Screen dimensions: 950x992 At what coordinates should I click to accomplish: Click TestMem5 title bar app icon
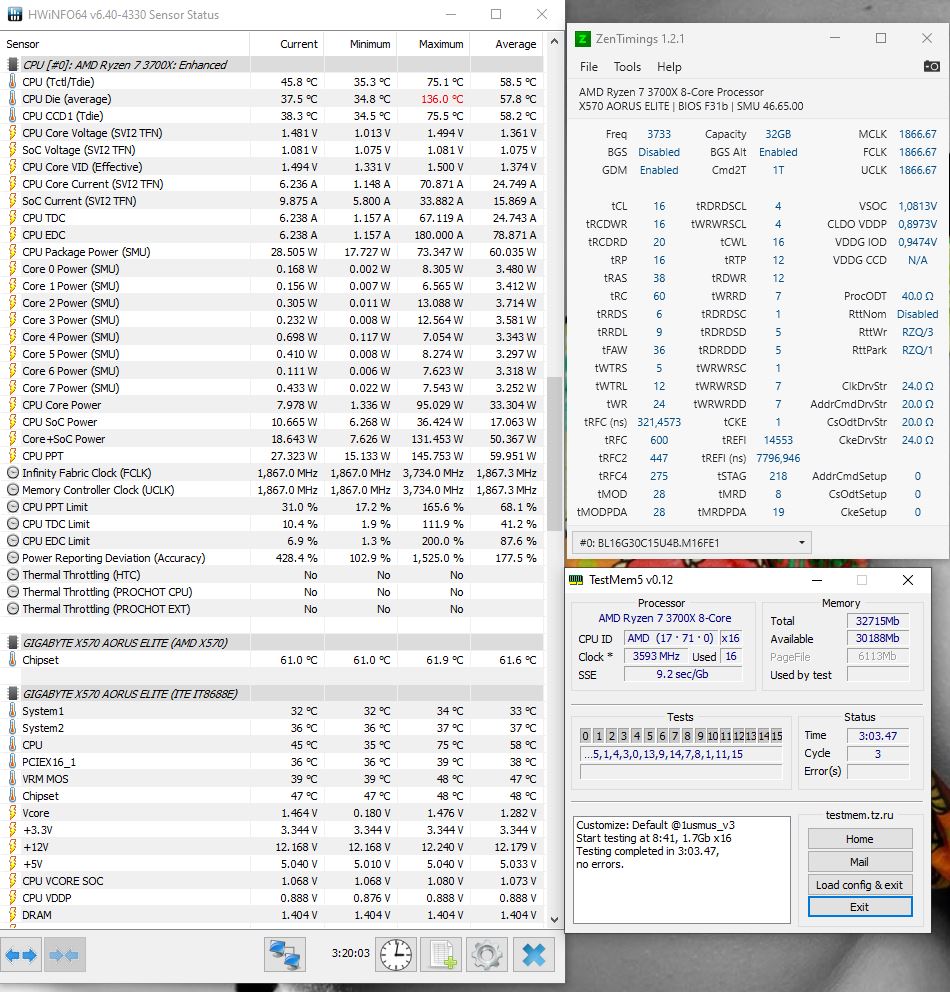[576, 580]
